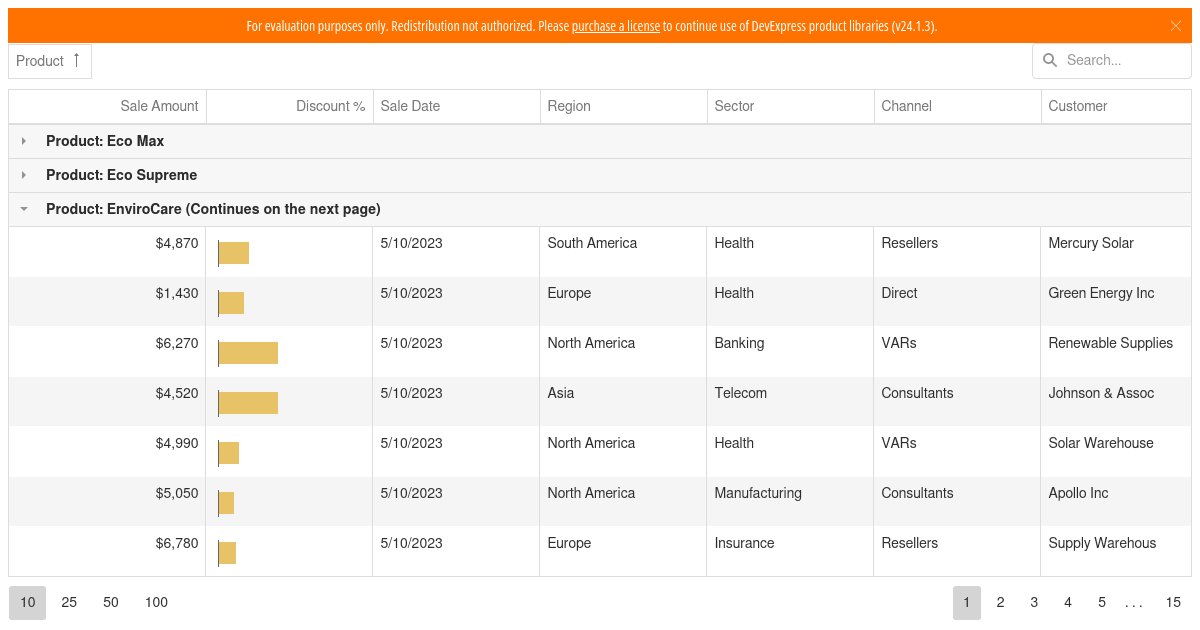
Task: Click discount bar in the $6,270 row
Action: pyautogui.click(x=248, y=353)
